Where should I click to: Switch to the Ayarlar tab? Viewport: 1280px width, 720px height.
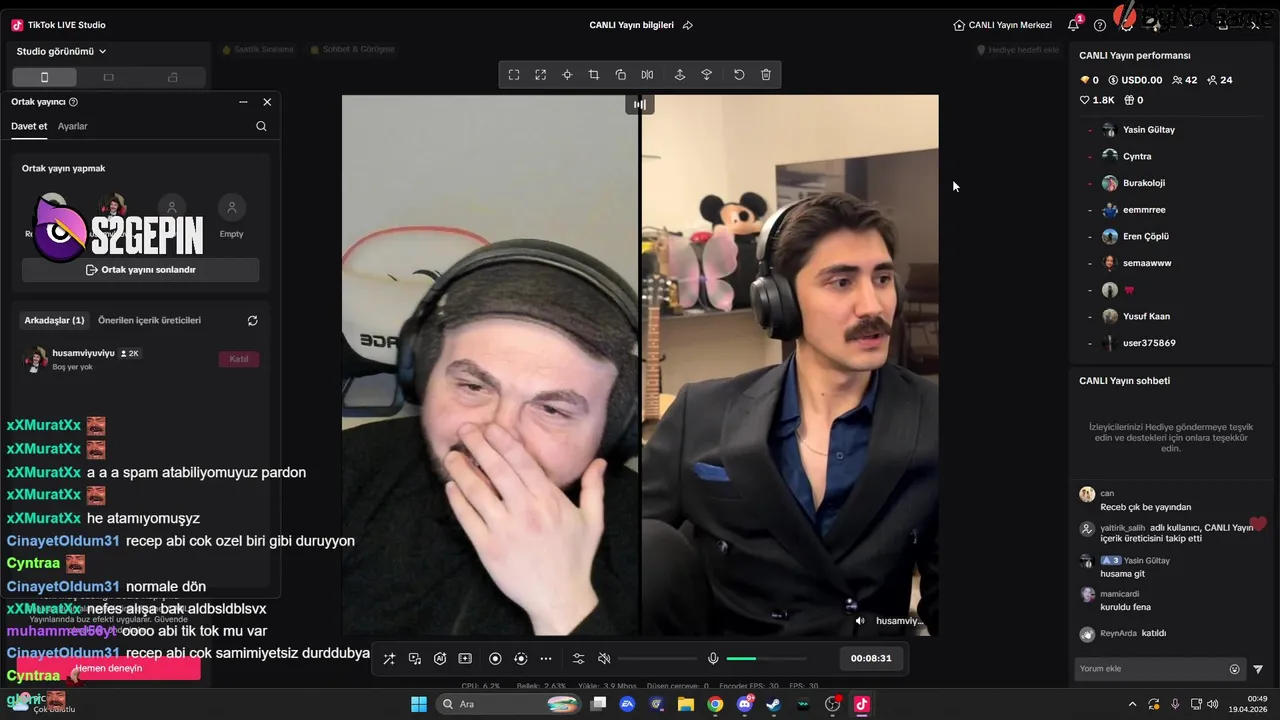tap(73, 126)
